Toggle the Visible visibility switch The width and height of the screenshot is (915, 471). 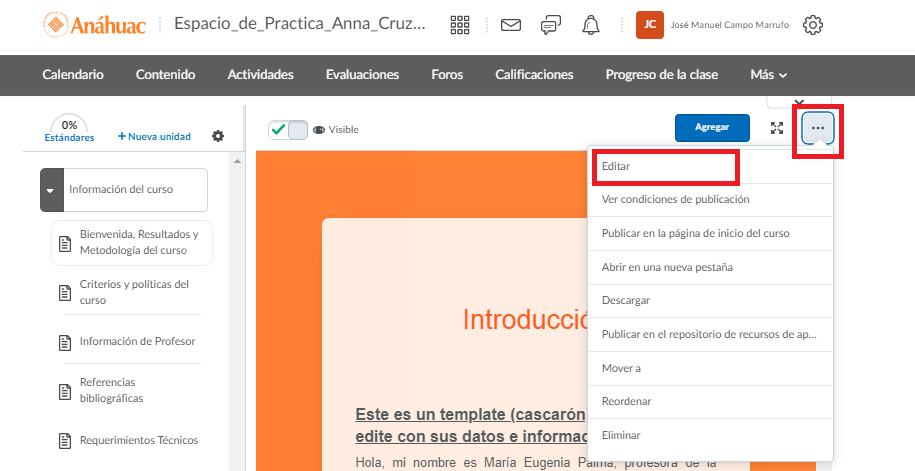tap(288, 129)
